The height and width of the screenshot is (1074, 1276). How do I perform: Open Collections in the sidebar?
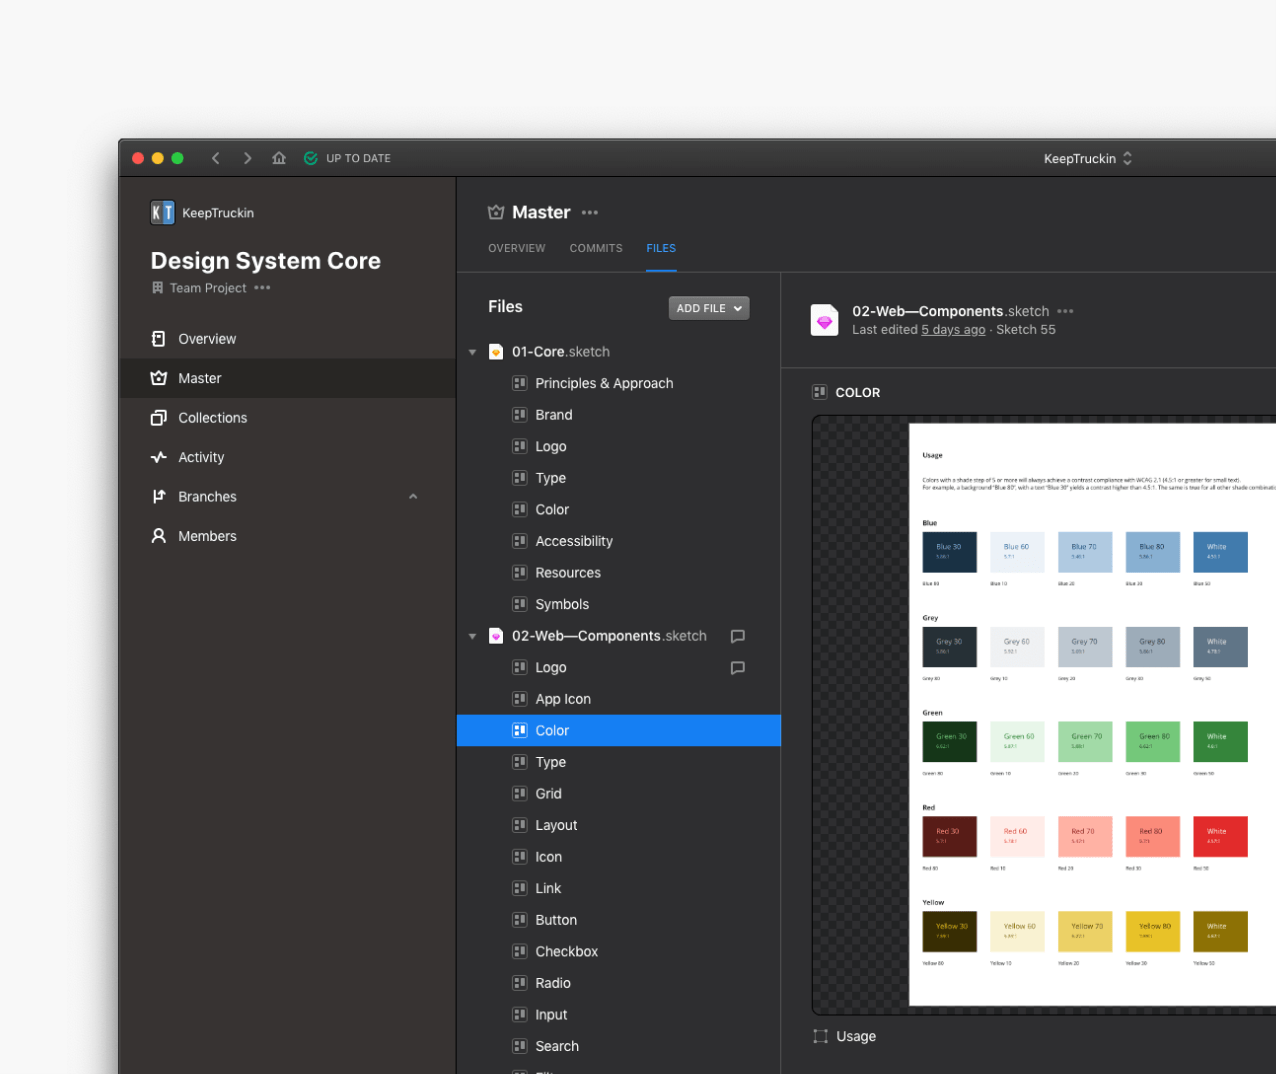coord(288,418)
